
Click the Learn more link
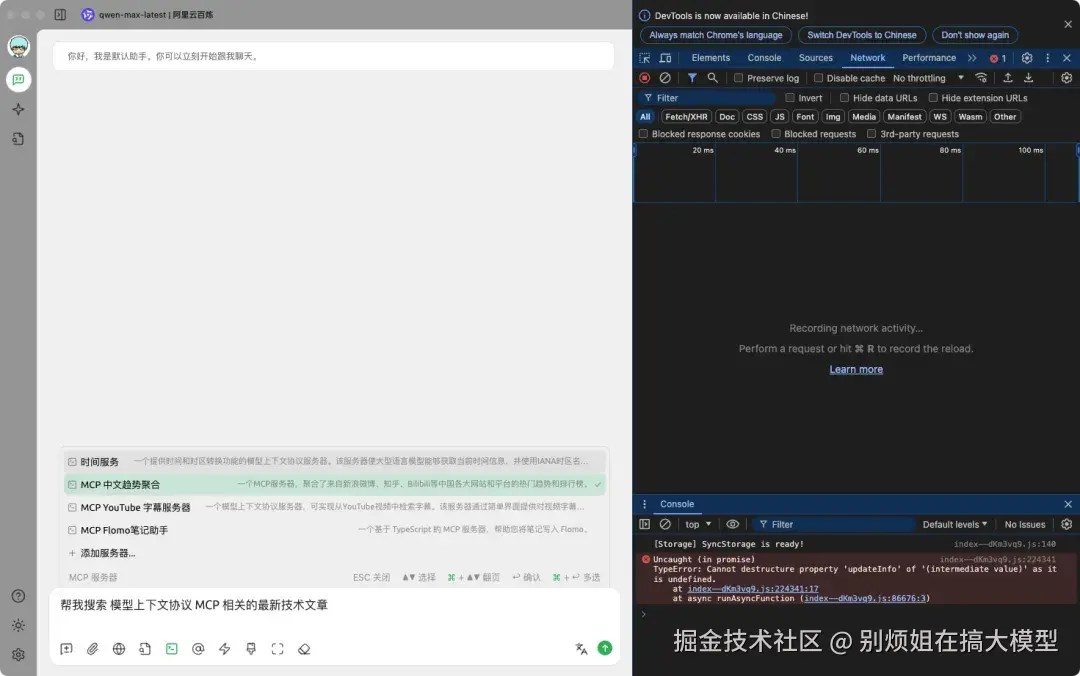(x=856, y=369)
